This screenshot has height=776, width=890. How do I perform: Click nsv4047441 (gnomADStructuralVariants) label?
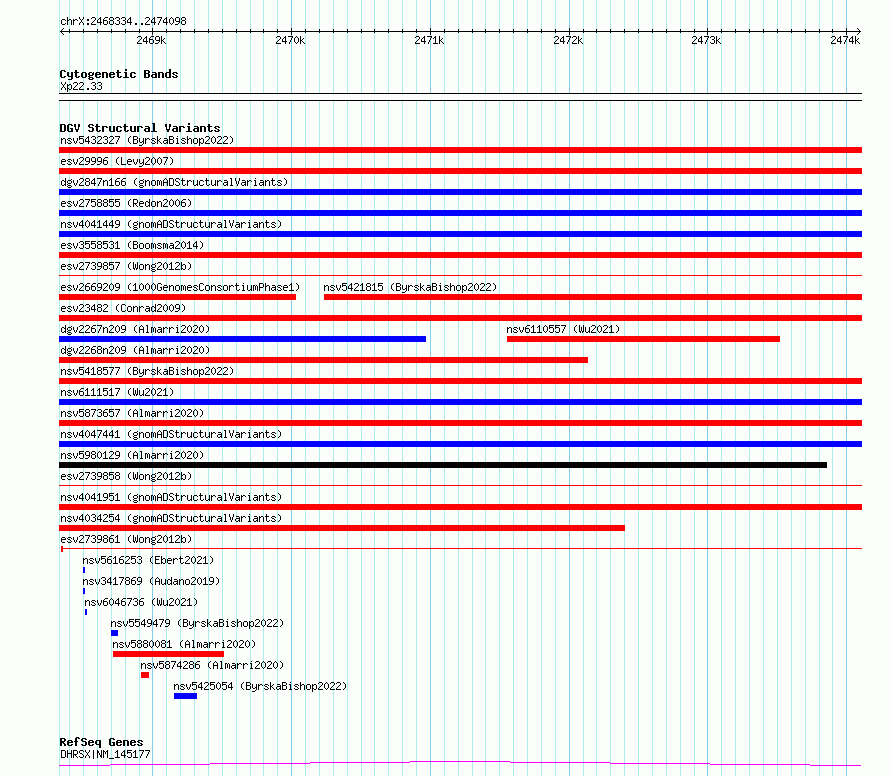point(171,434)
